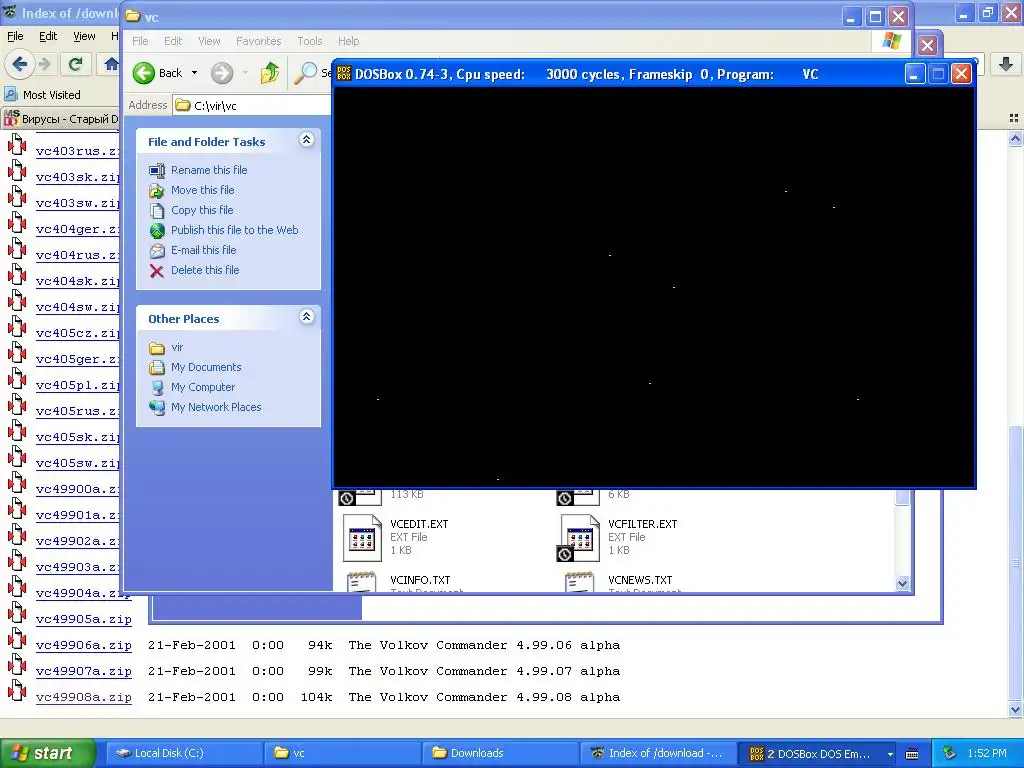Open My Network Places
1024x768 pixels.
tap(216, 407)
